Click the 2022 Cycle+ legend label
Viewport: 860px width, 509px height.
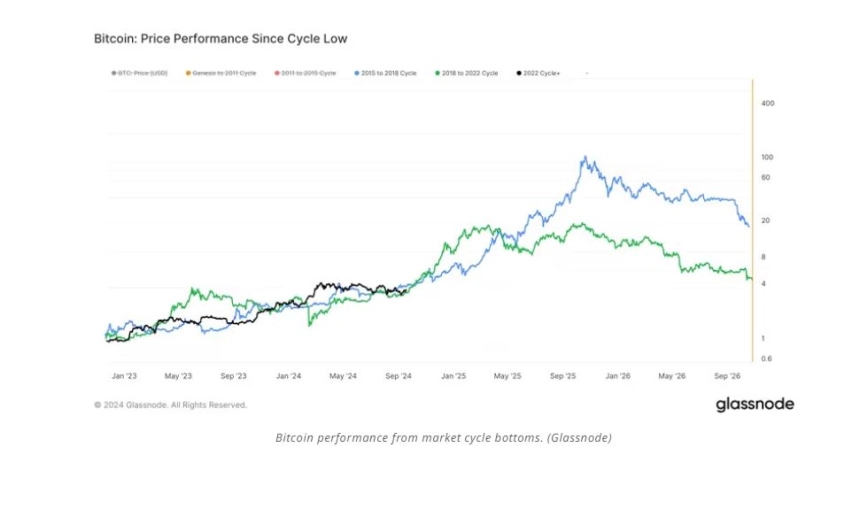pos(542,73)
